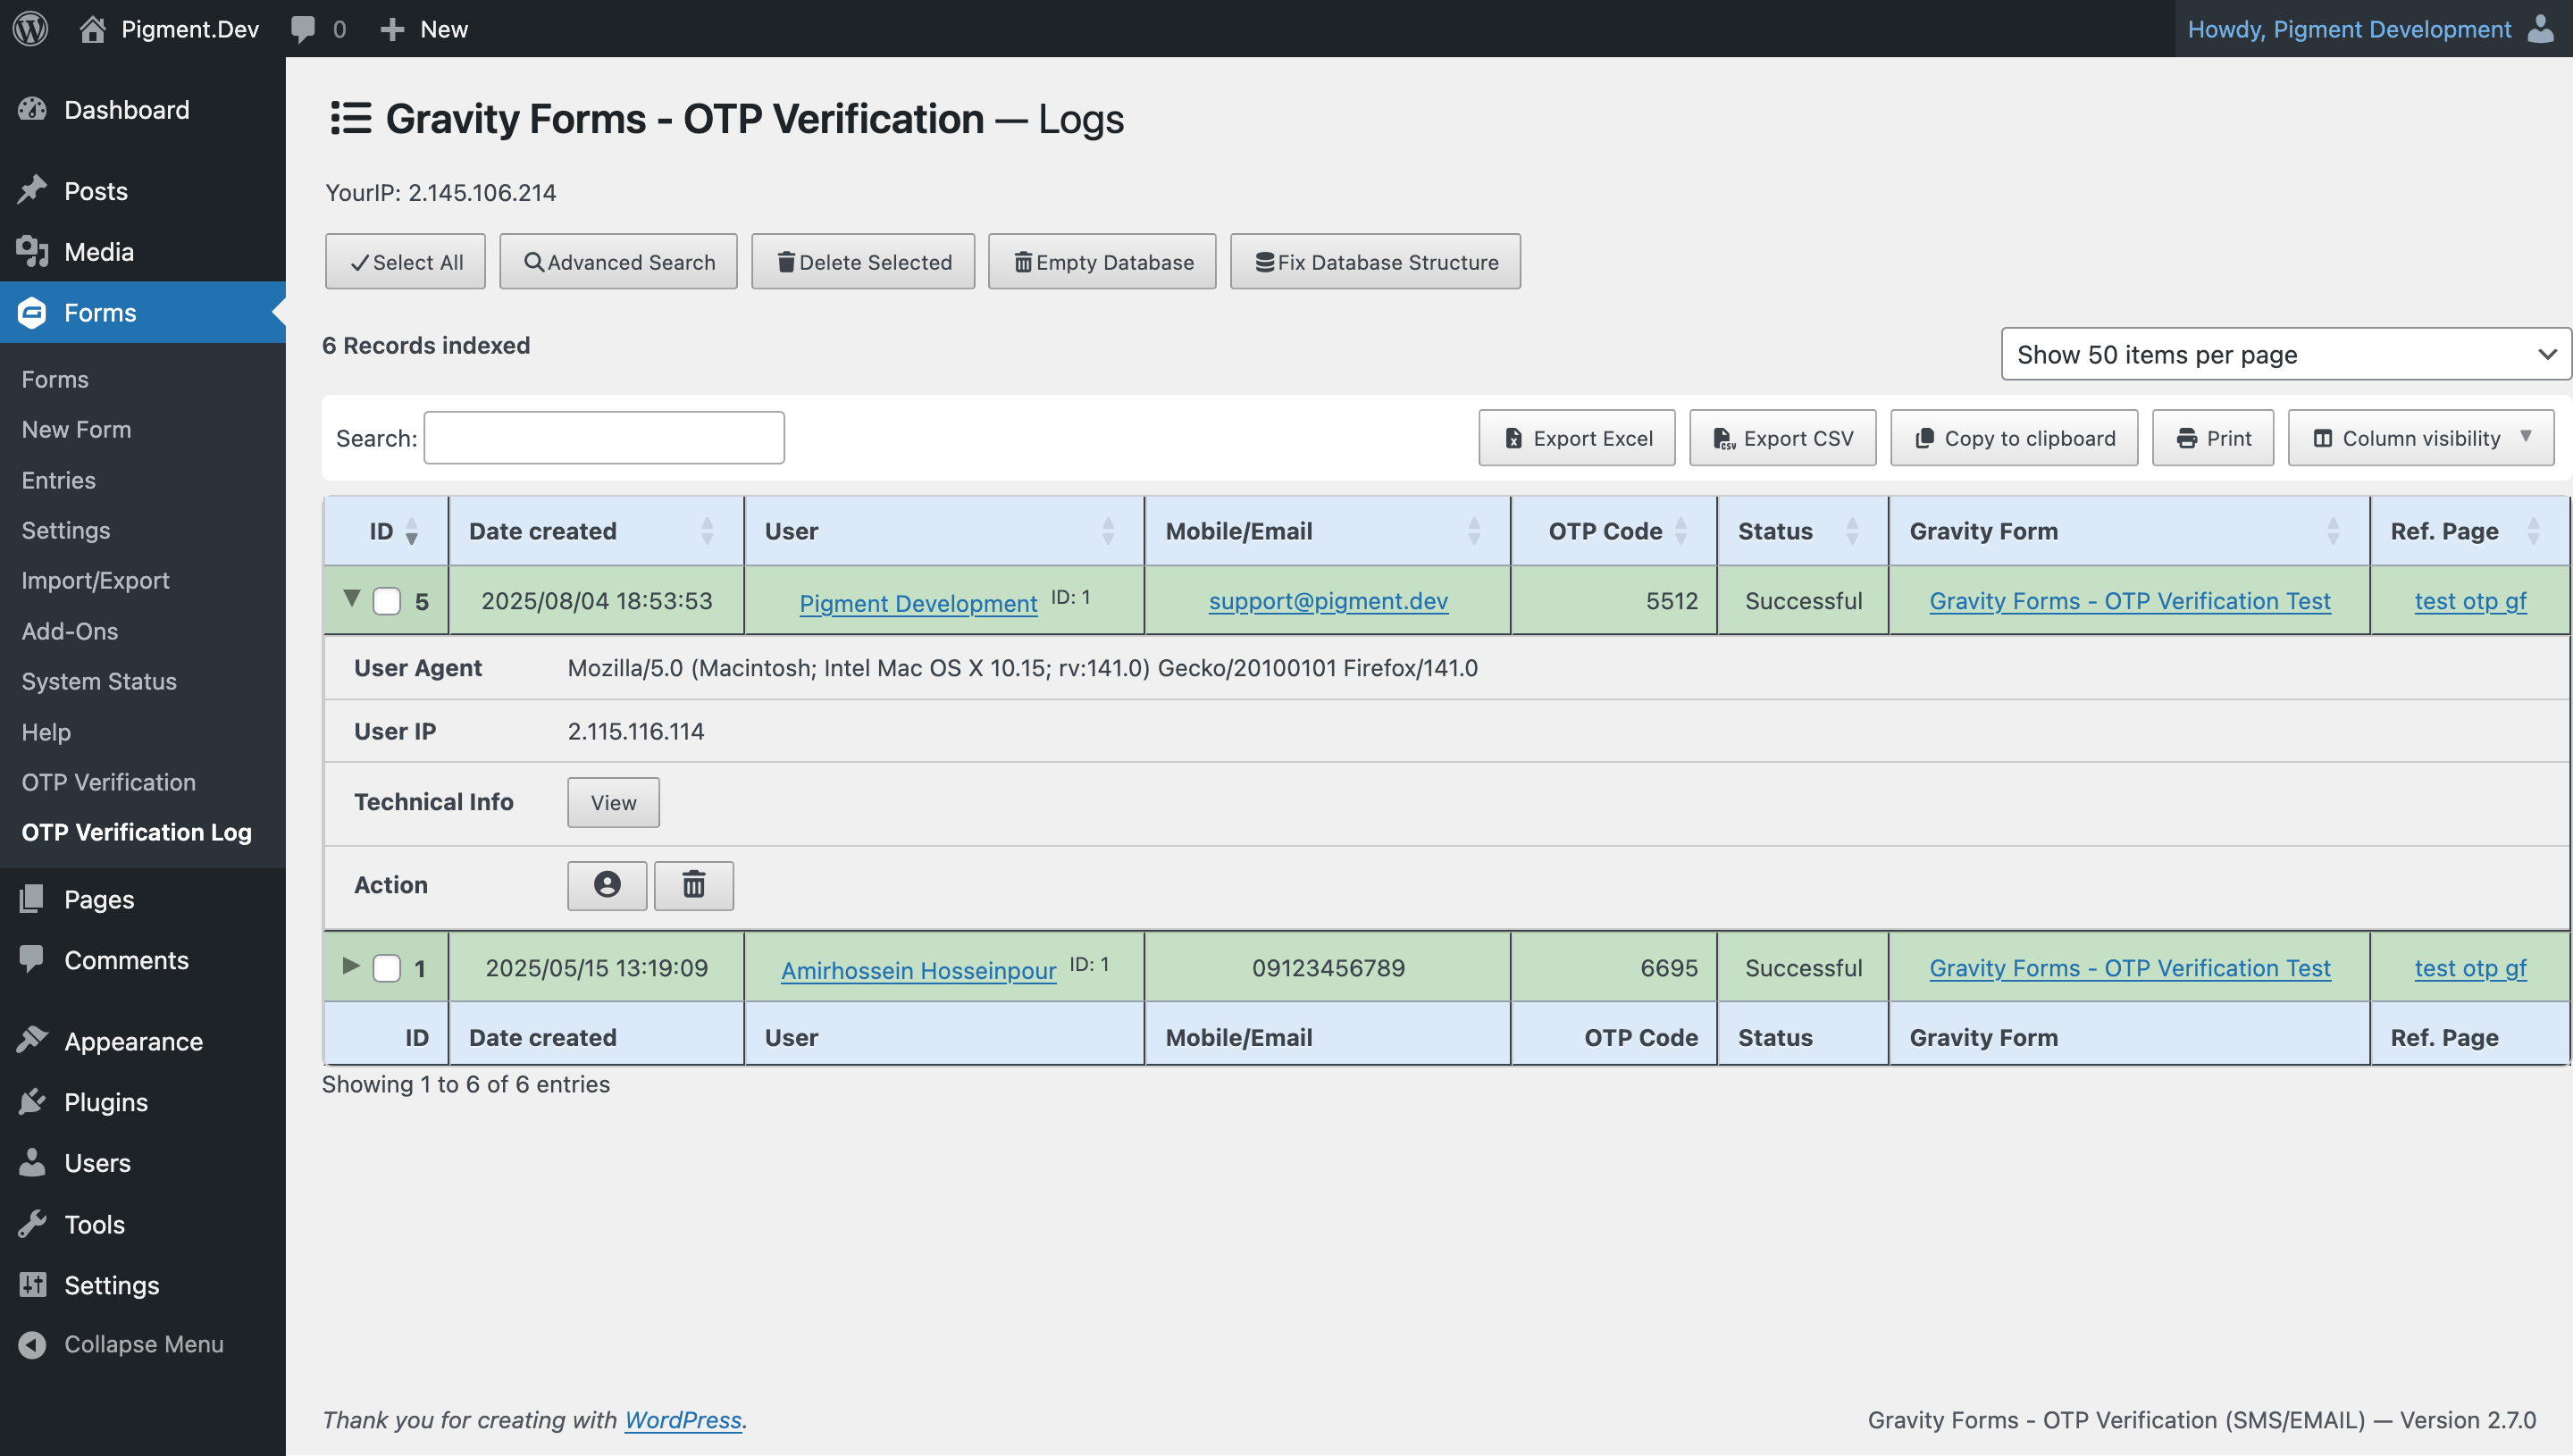
Task: Click the Tools wrench icon in sidebar
Action: (32, 1223)
